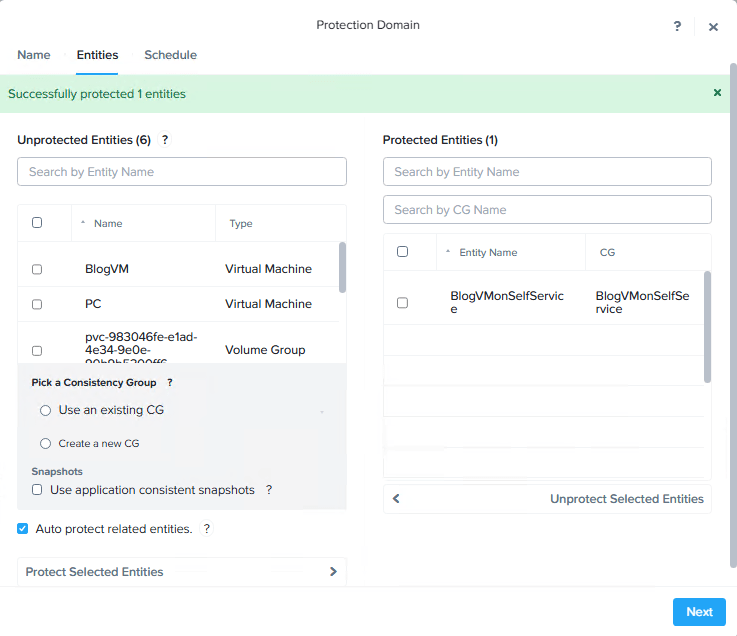The image size is (737, 636).
Task: Open help for Pick a Consistency Group
Action: point(170,383)
